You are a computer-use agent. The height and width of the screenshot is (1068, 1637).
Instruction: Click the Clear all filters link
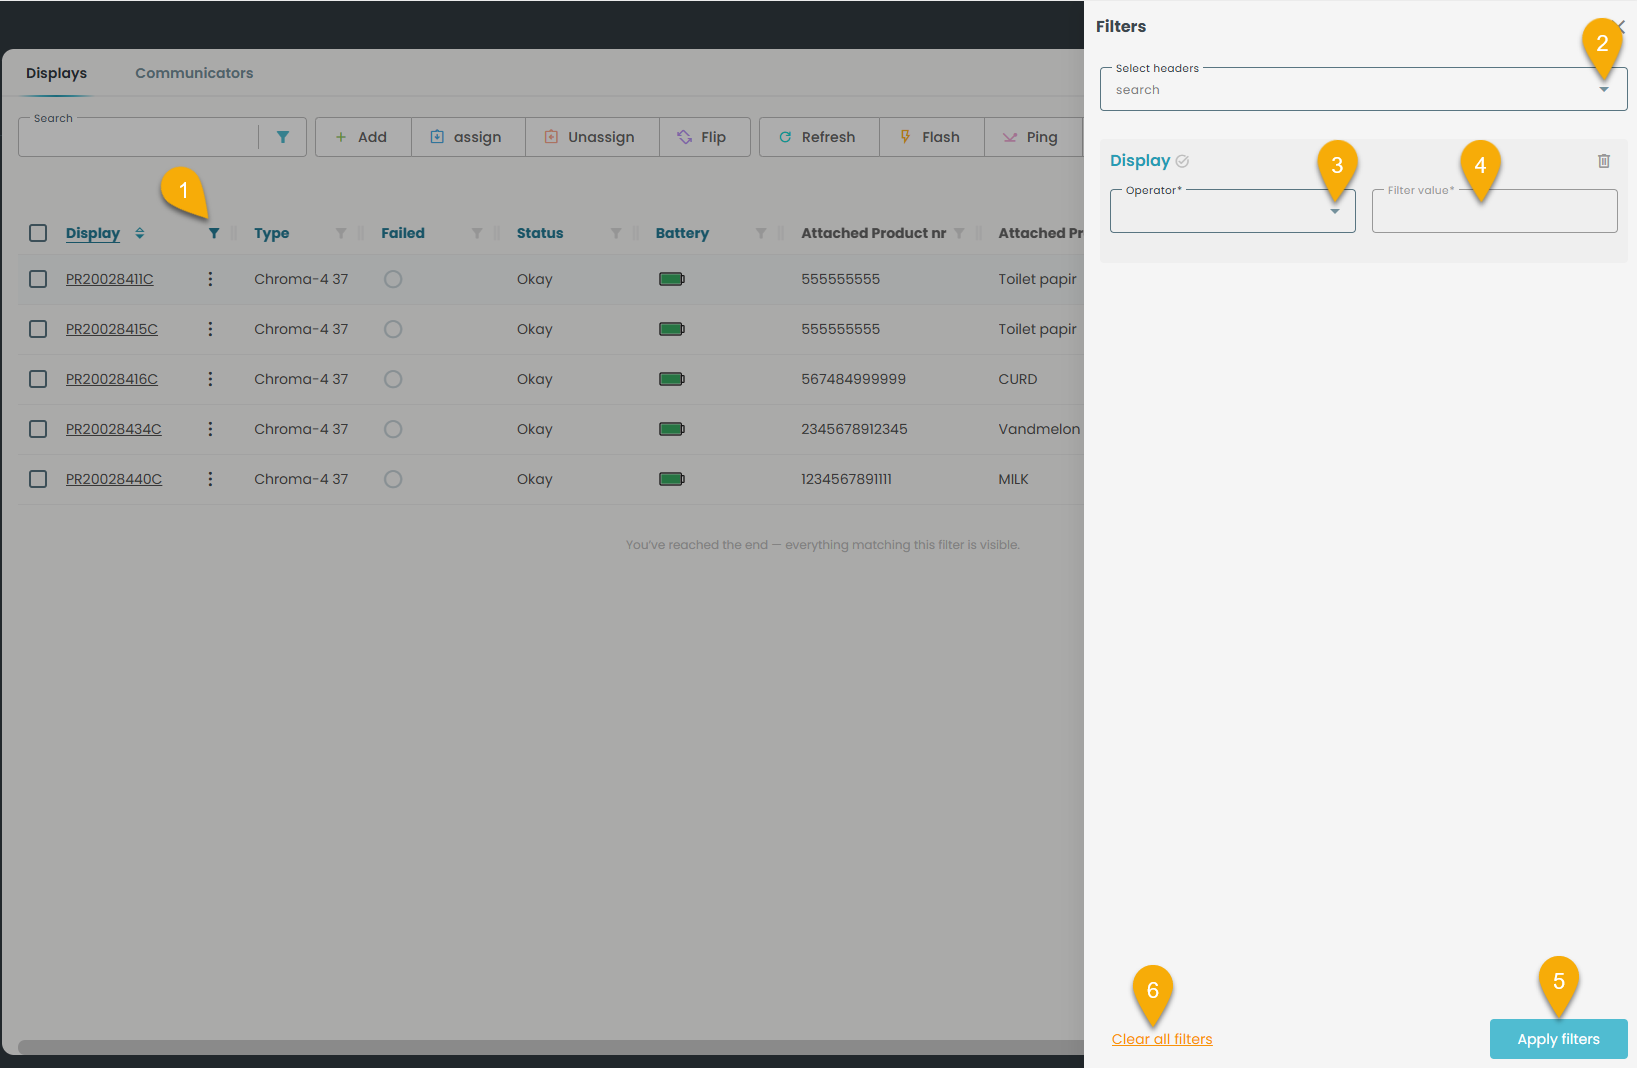(1162, 1039)
